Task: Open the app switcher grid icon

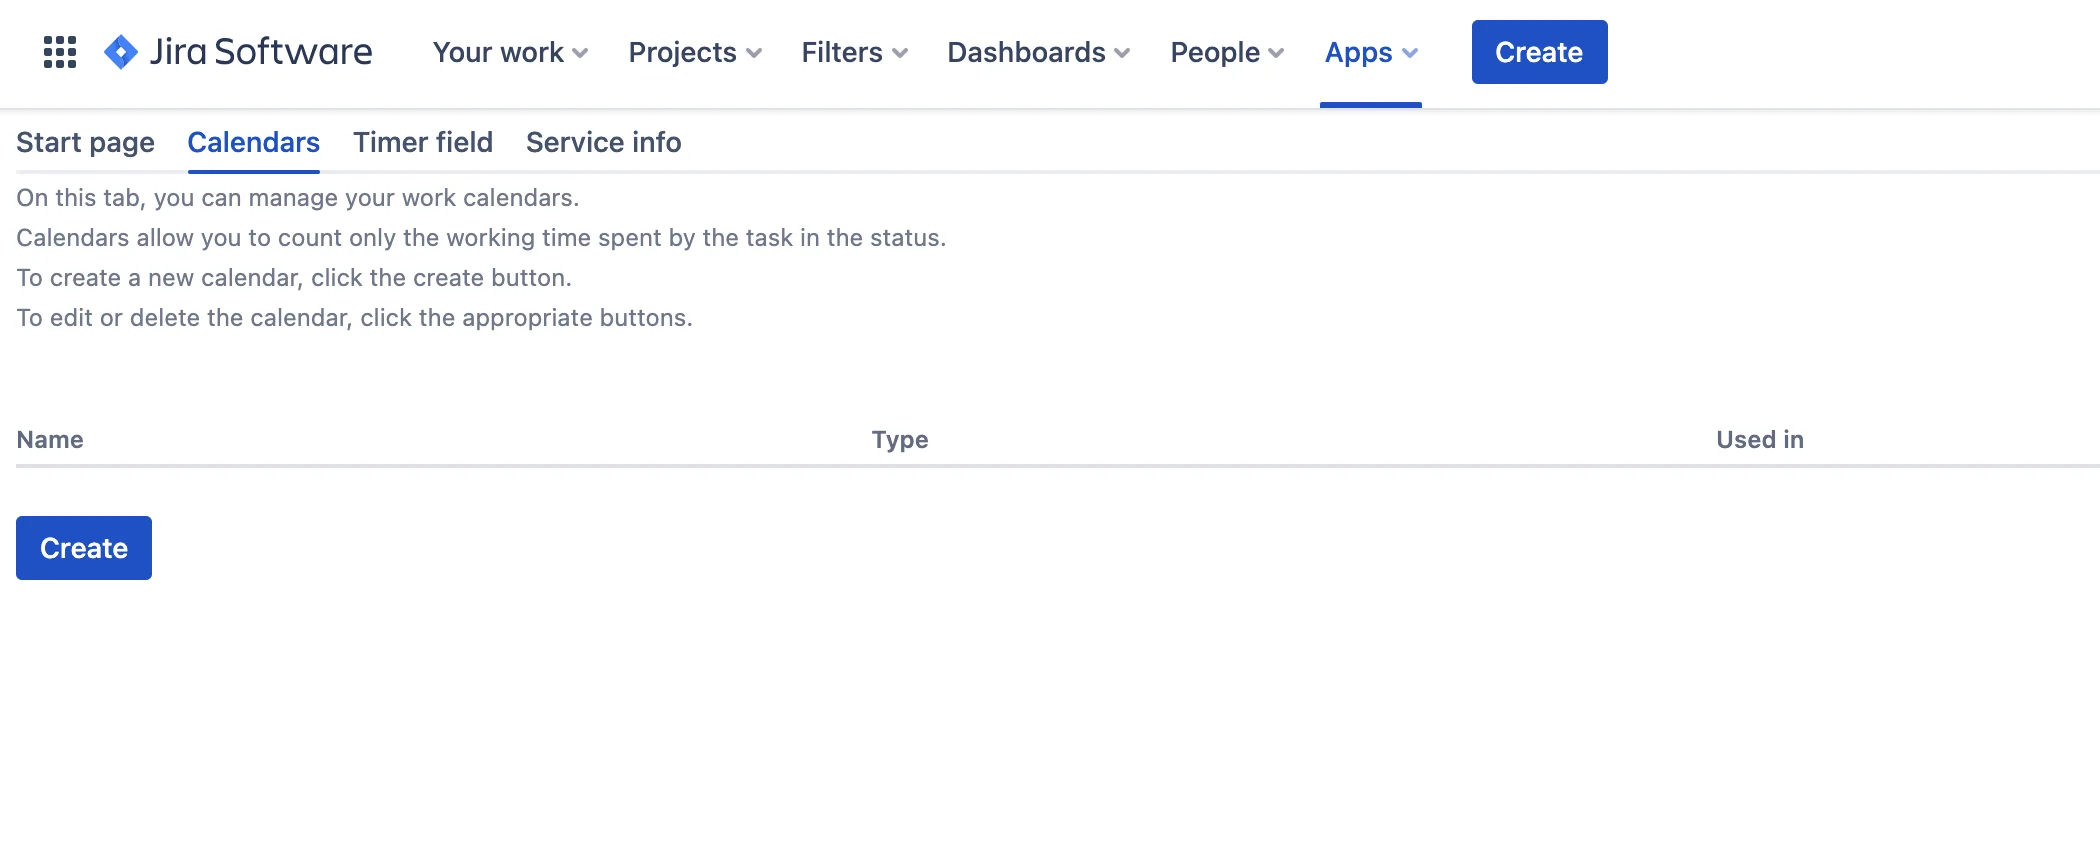Action: pos(60,52)
